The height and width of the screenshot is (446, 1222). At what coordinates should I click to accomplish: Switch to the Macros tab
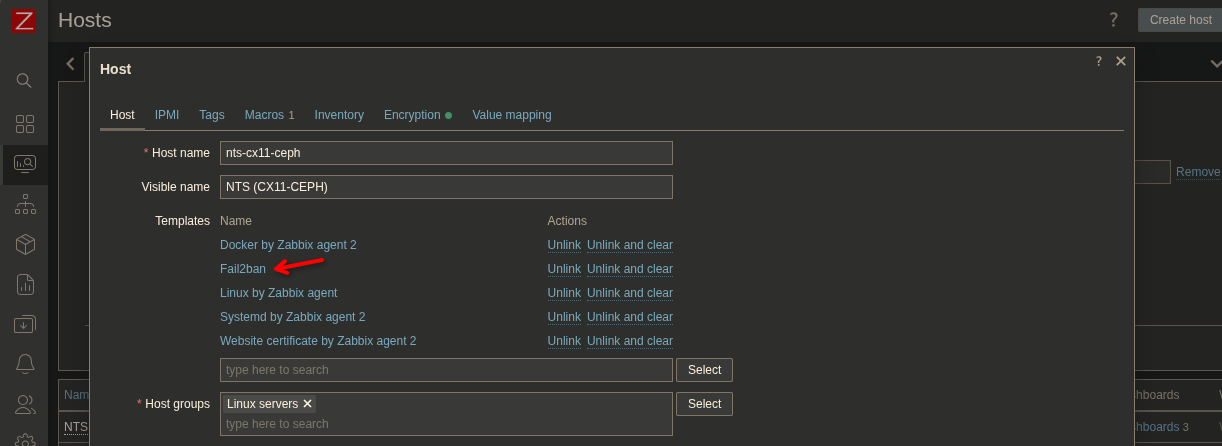(x=269, y=115)
